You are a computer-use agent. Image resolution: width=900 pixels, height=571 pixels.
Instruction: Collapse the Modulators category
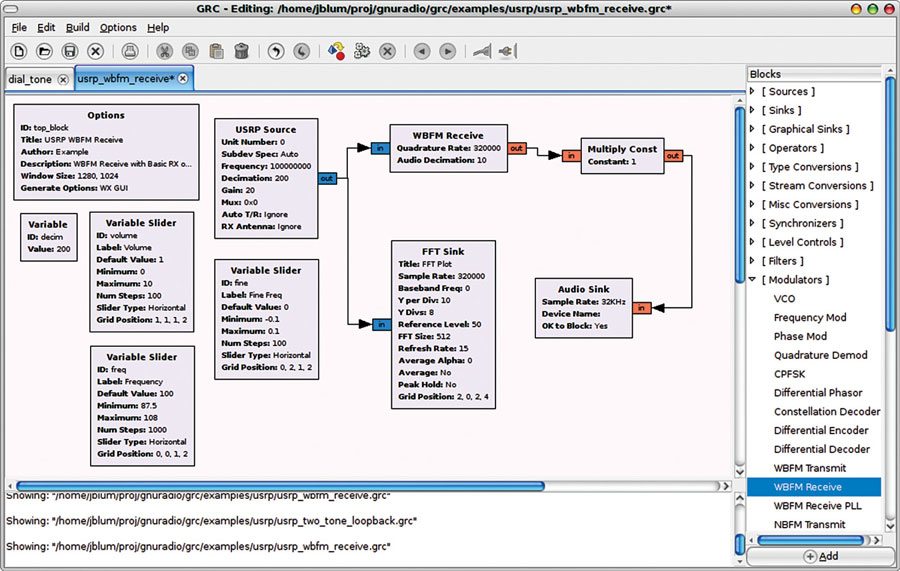click(753, 280)
